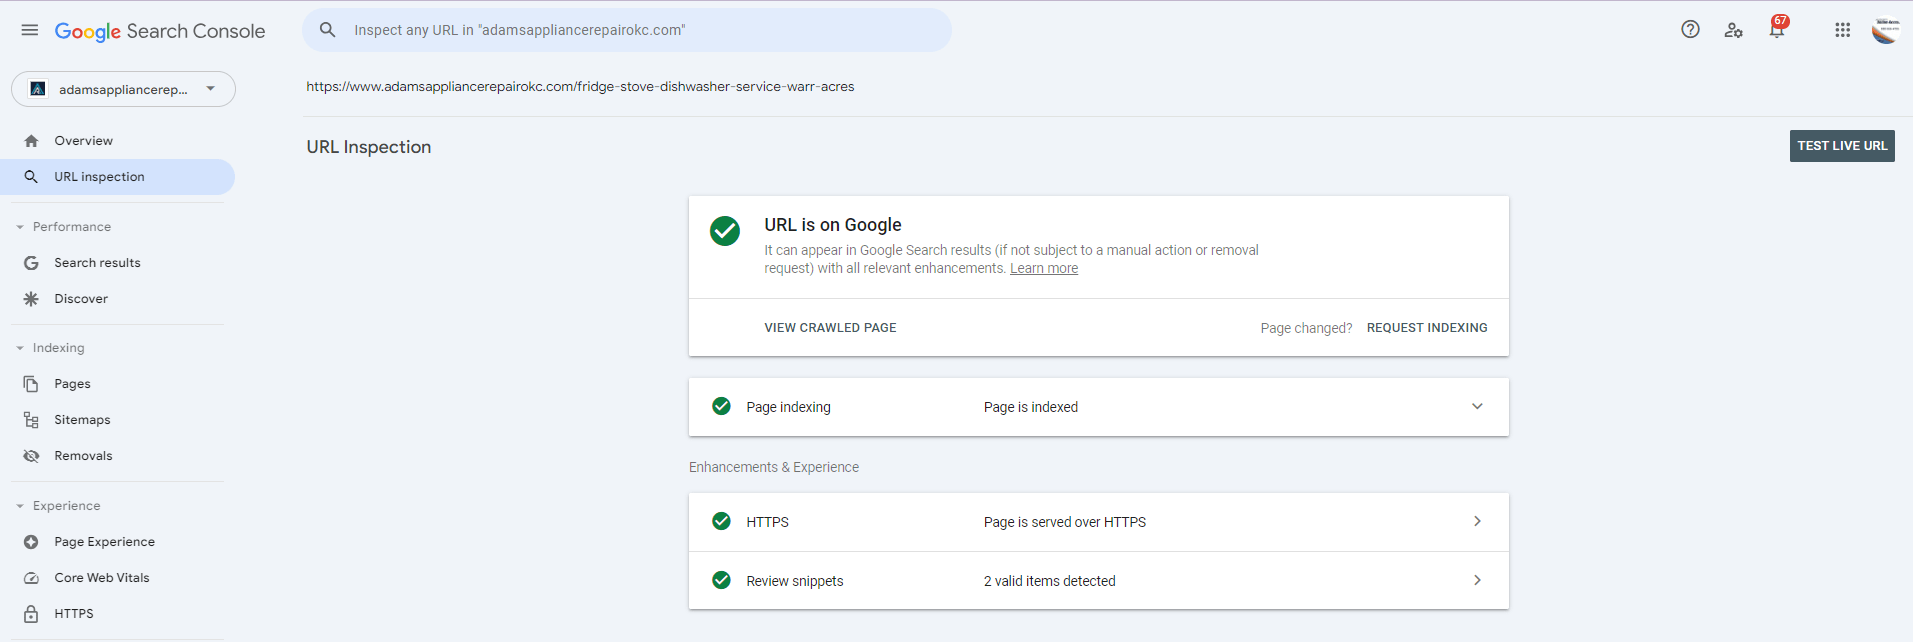The image size is (1913, 642).
Task: Open the Sitemaps section
Action: [82, 420]
